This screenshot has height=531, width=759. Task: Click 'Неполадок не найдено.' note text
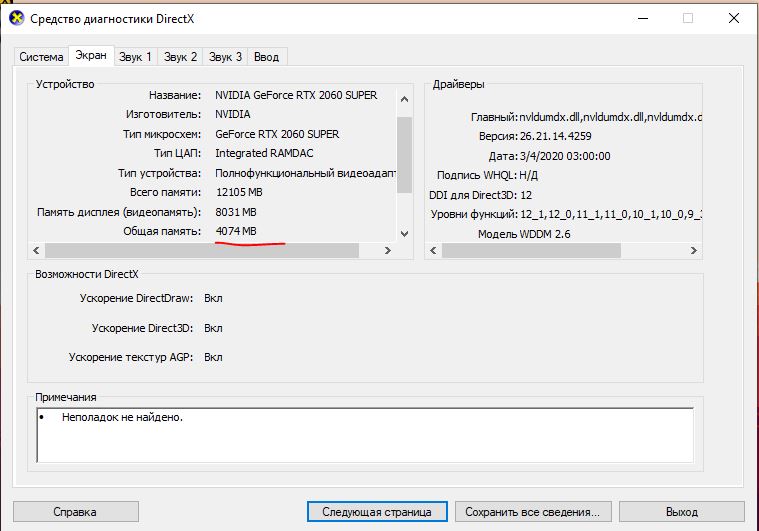pos(122,417)
